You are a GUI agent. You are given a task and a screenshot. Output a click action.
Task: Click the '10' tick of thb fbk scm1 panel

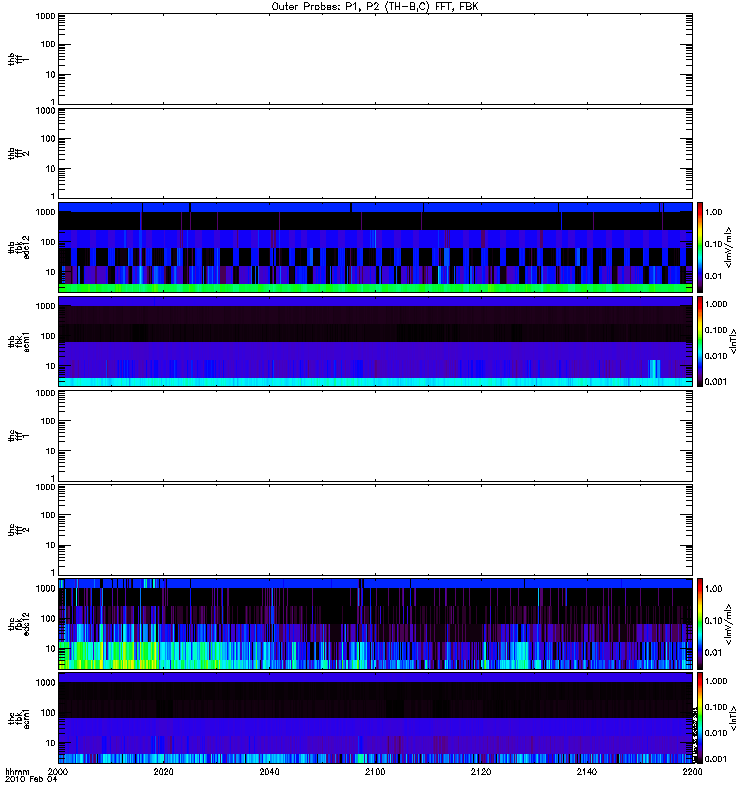pos(51,366)
